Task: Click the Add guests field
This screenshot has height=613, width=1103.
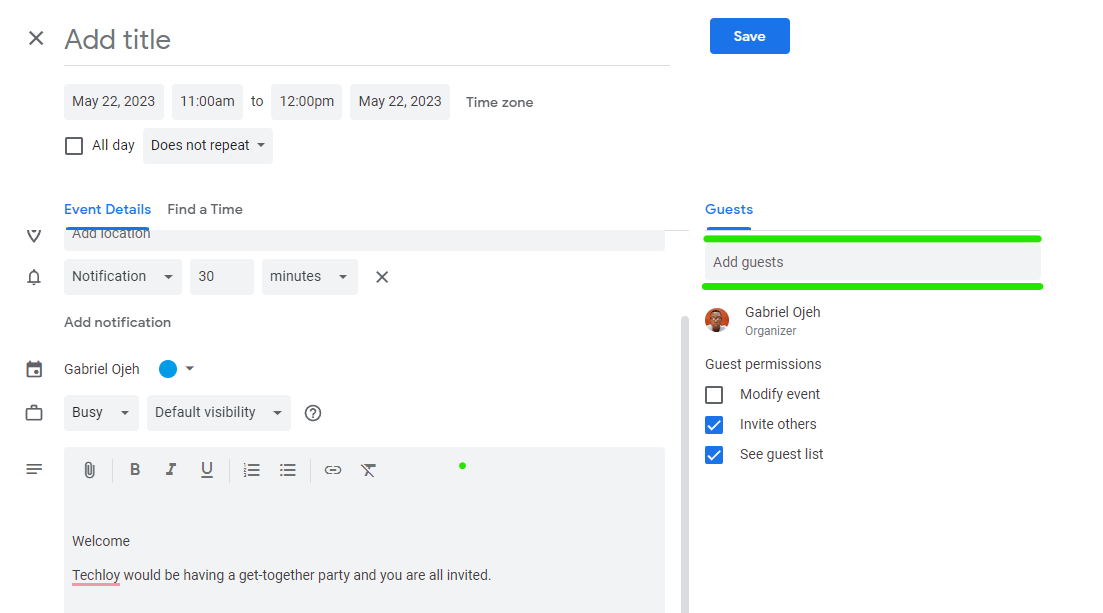Action: 872,261
